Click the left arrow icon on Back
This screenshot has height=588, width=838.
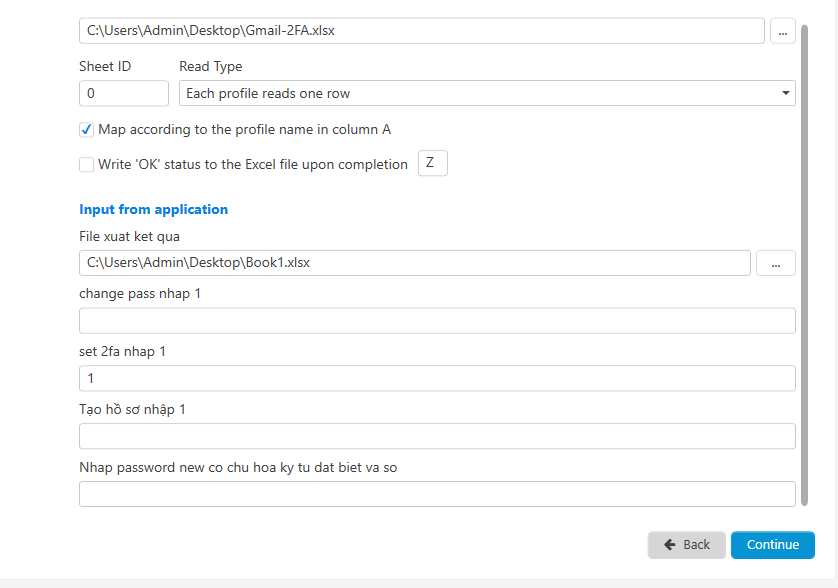coord(670,545)
